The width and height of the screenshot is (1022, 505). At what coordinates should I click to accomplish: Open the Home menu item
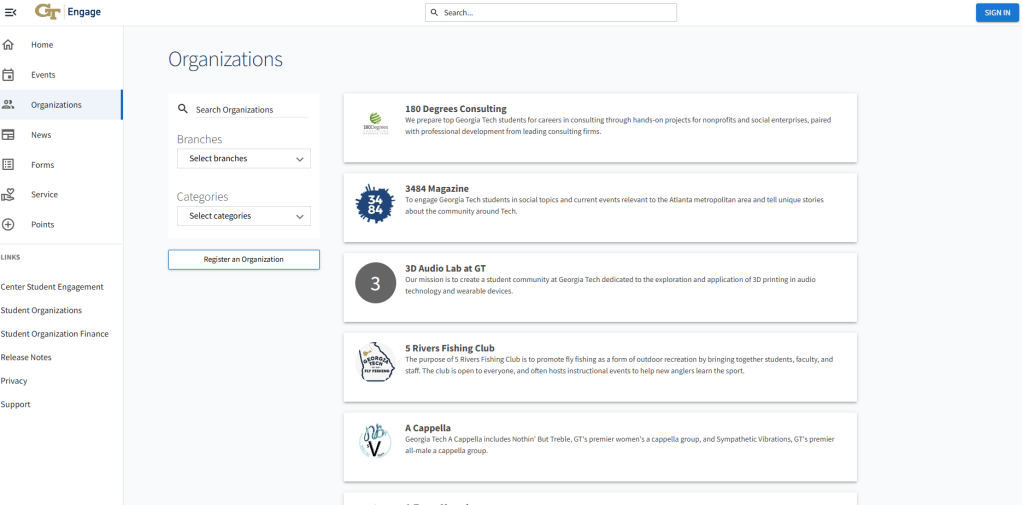61,45
